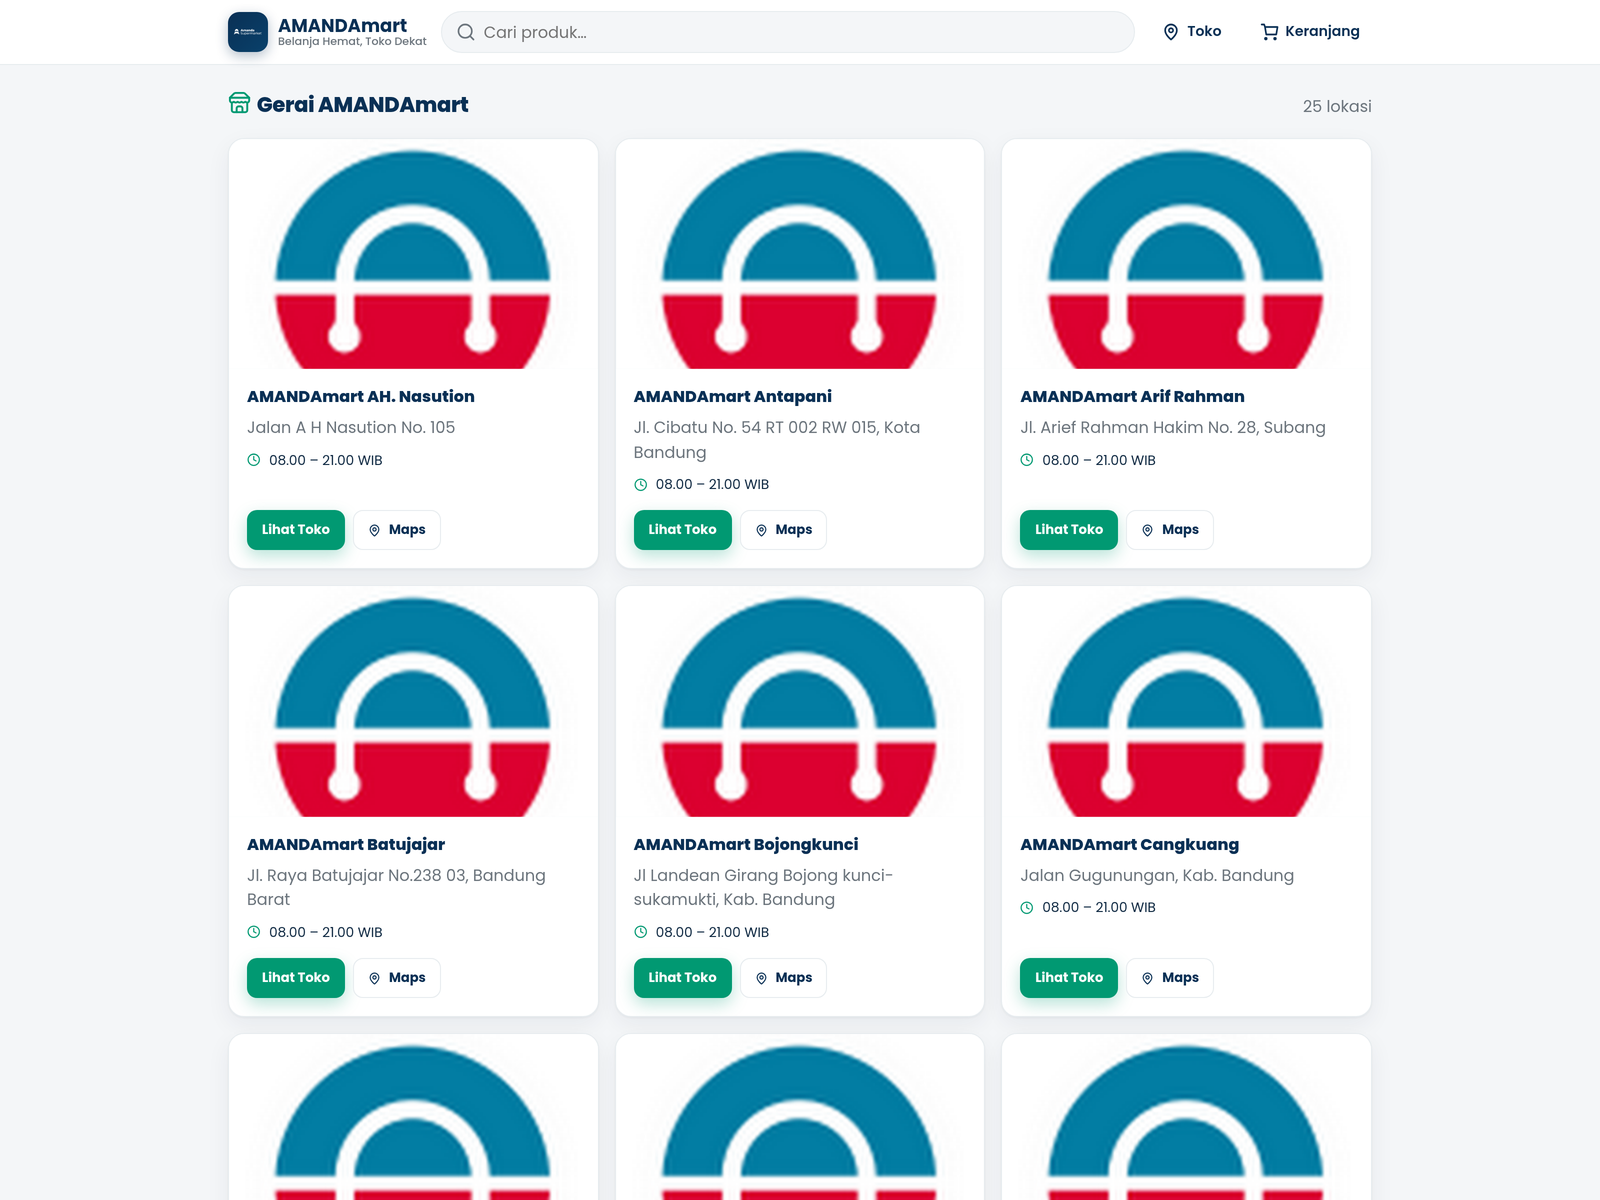Click clock icon on Bojongkunci card

[641, 932]
